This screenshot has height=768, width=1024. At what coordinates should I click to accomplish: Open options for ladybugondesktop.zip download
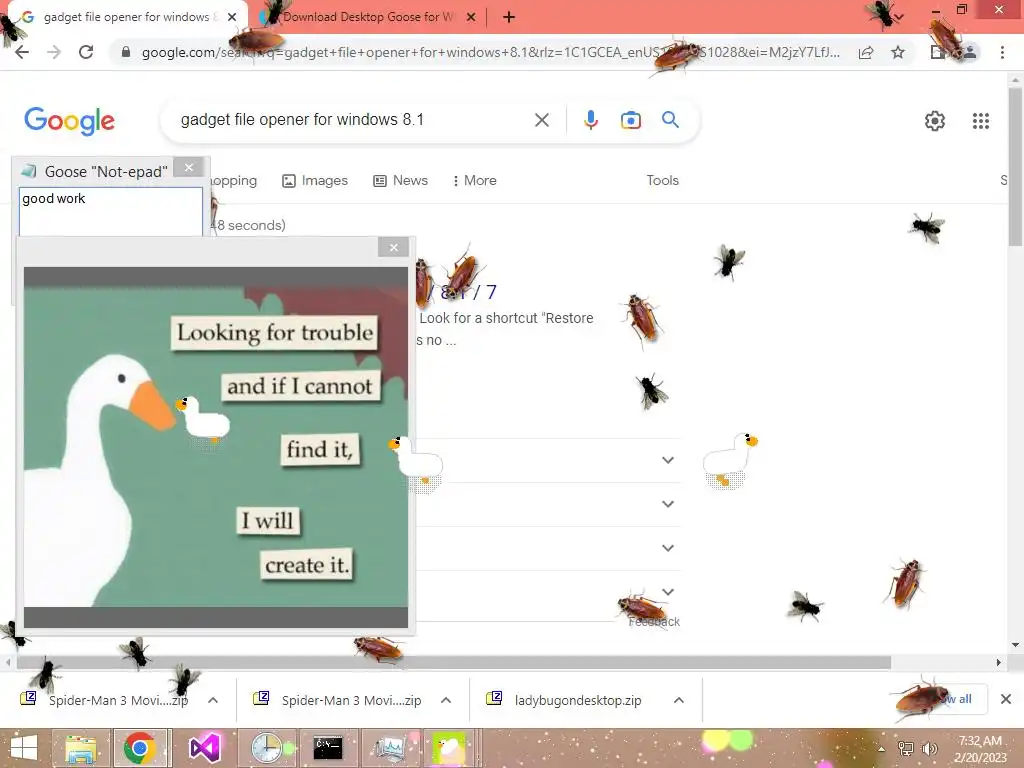click(x=679, y=700)
